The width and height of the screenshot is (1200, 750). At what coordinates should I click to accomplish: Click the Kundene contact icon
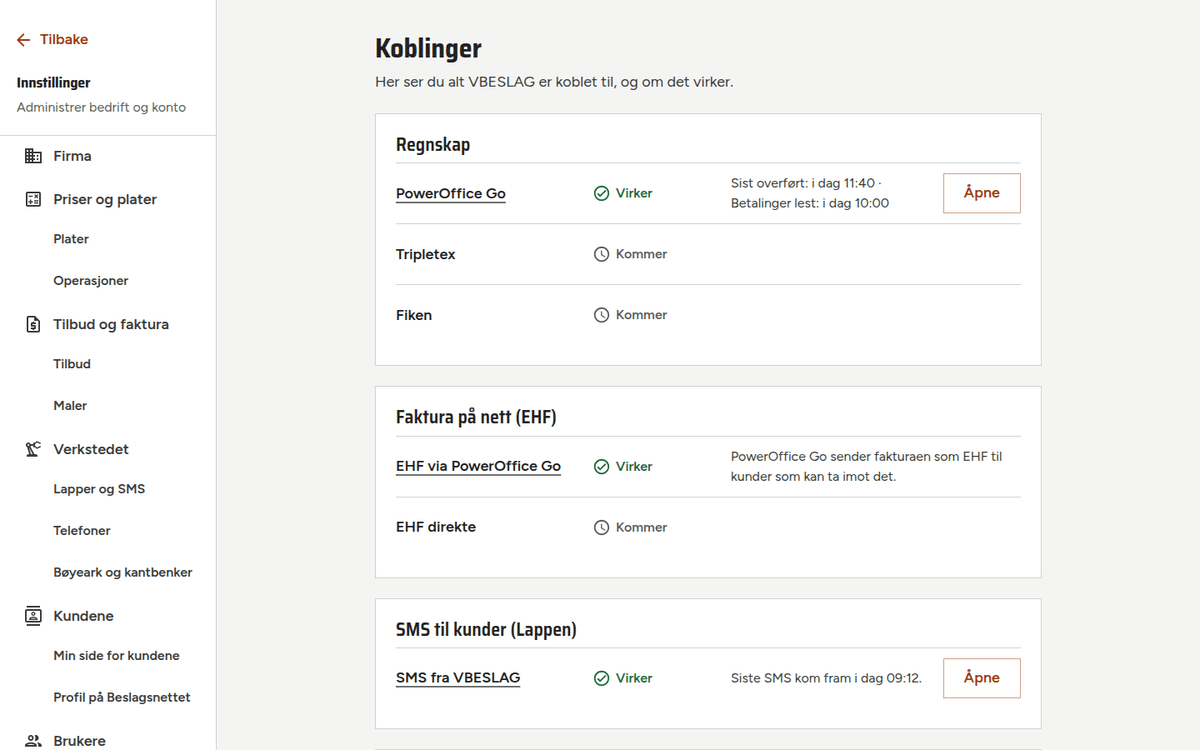(33, 616)
